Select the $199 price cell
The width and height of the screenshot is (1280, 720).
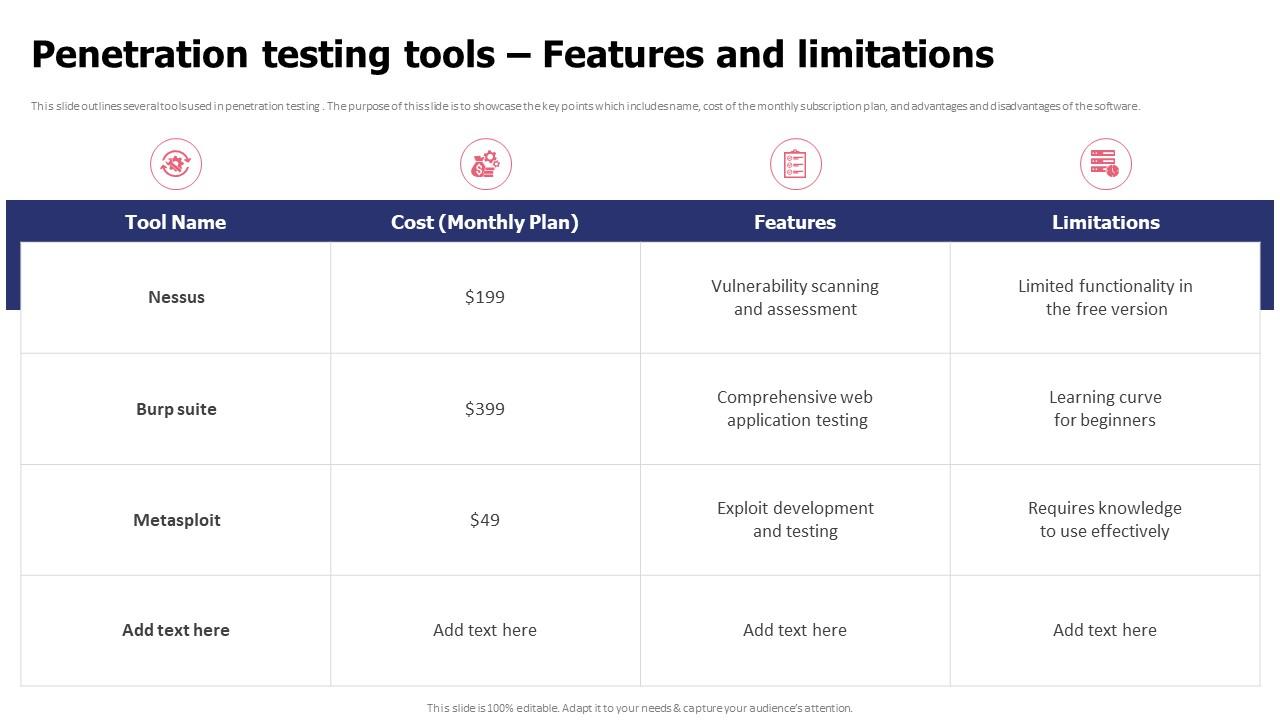485,297
